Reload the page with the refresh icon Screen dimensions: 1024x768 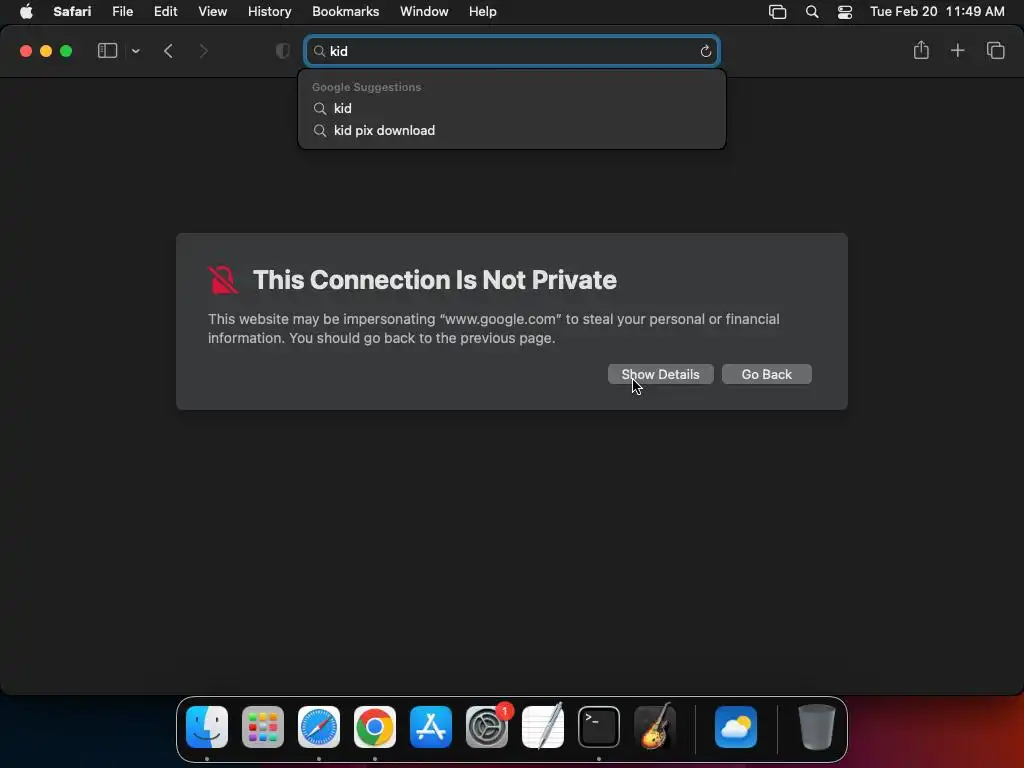[705, 51]
